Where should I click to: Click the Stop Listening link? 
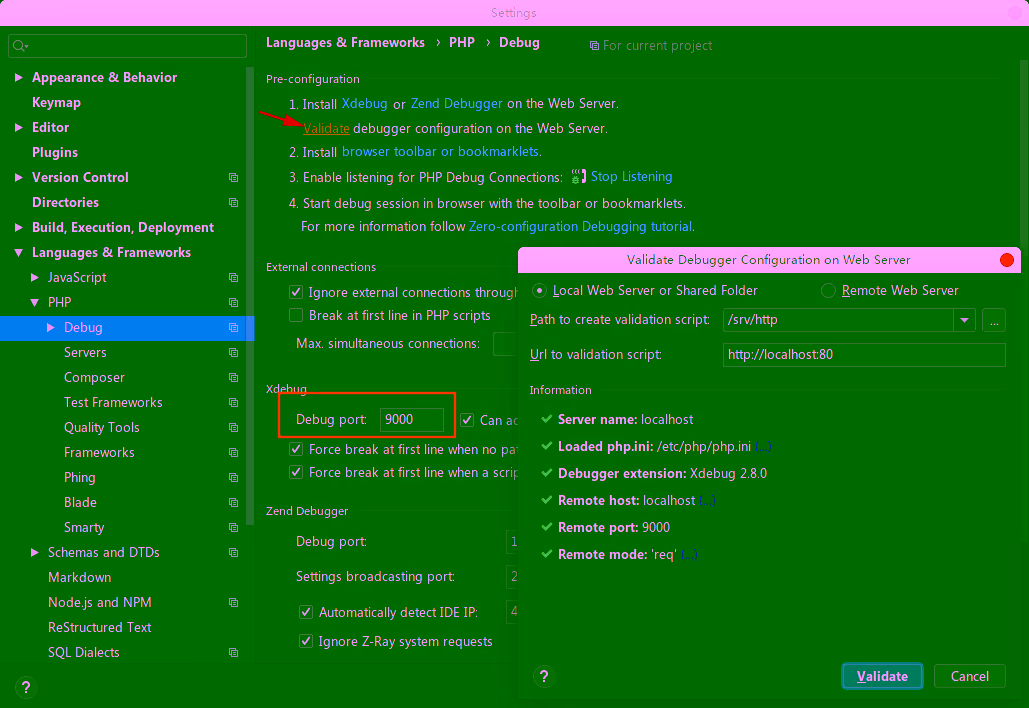click(631, 177)
